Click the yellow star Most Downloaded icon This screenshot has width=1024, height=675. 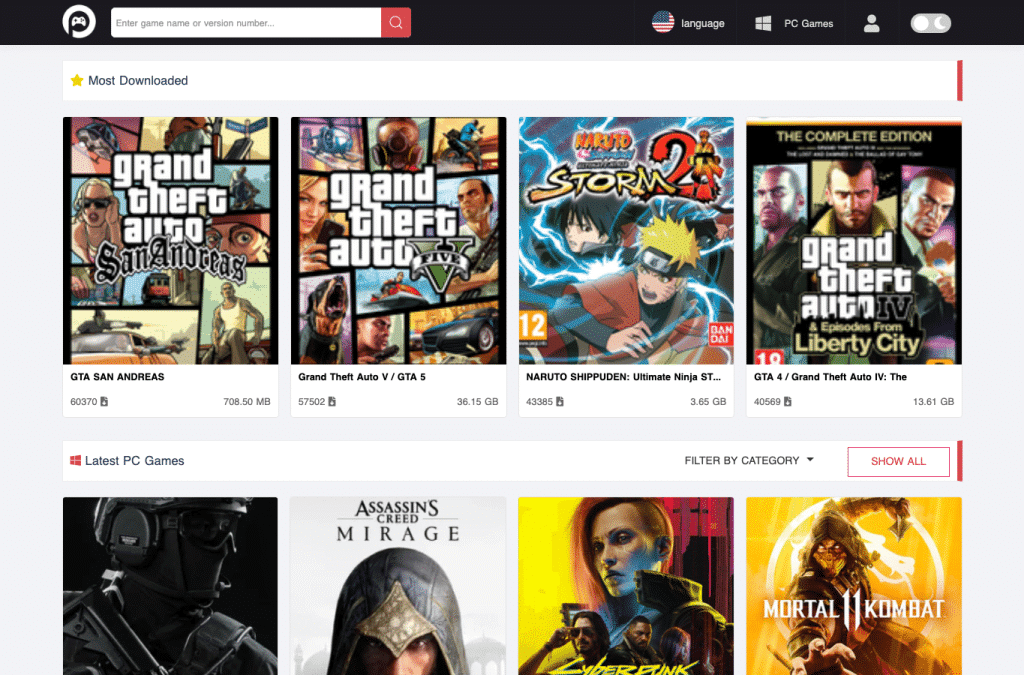[x=77, y=80]
